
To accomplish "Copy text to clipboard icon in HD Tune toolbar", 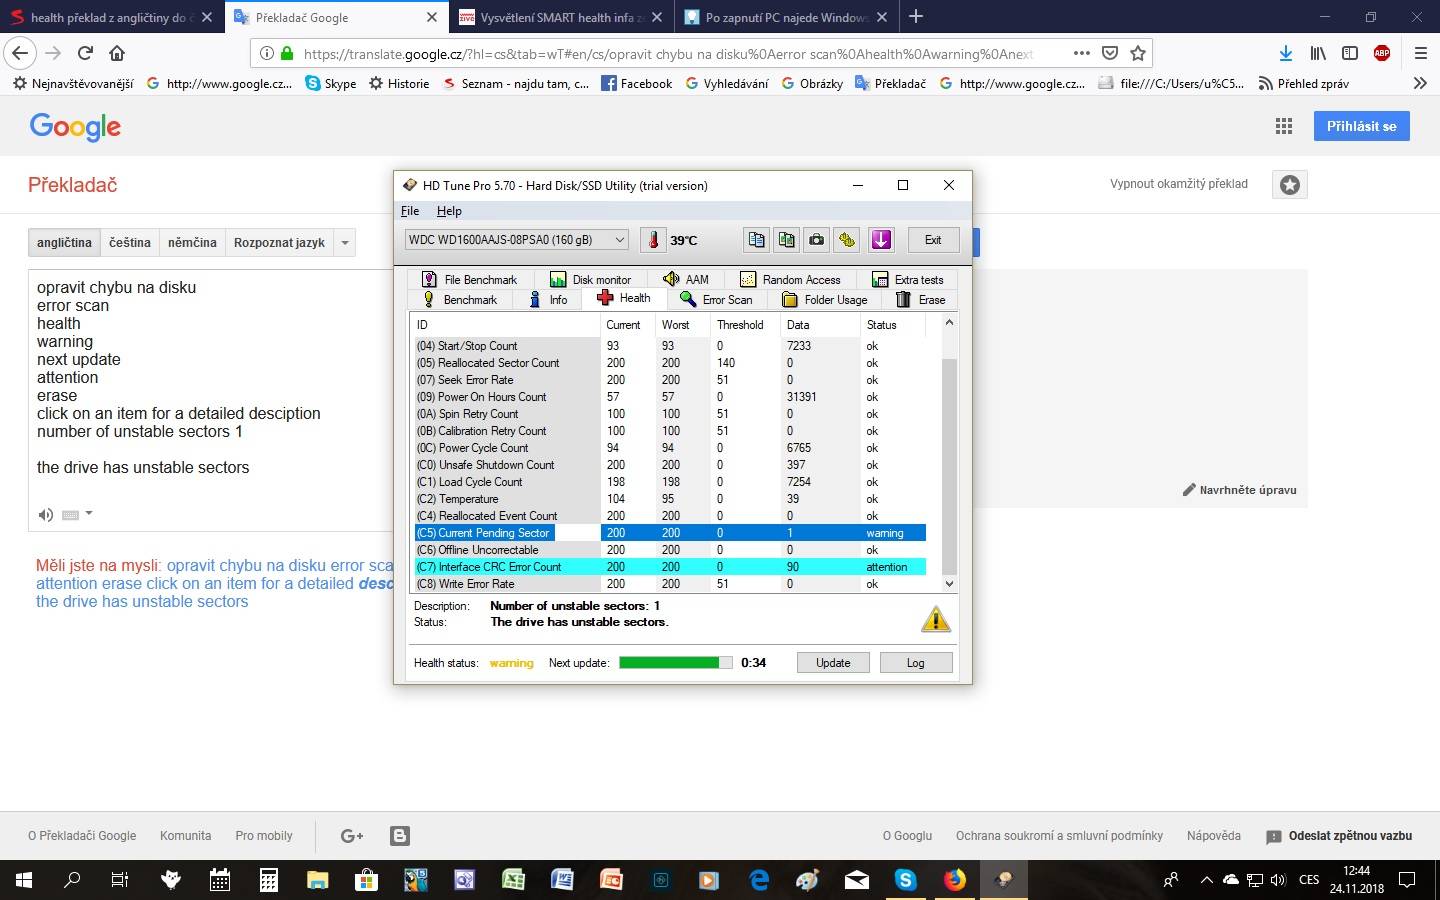I will coord(757,240).
